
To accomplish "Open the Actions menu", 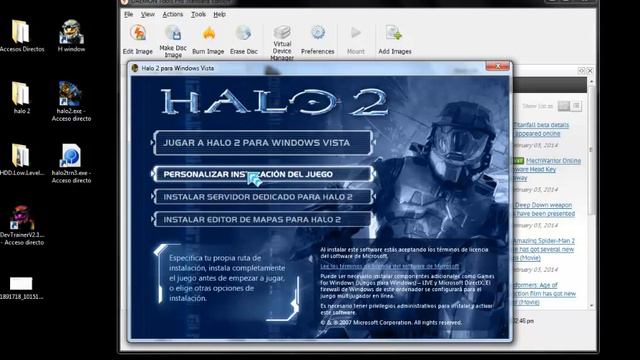I will 173,14.
